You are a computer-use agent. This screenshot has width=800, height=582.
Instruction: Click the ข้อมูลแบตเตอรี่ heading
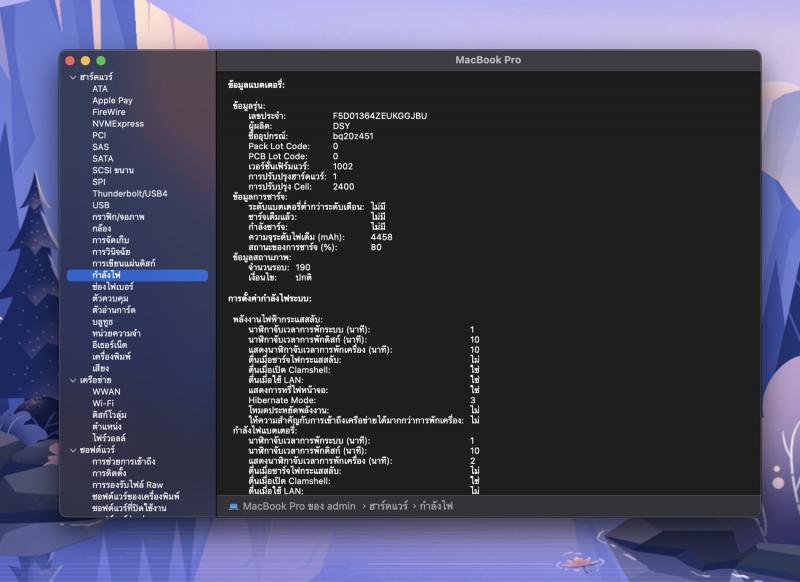(256, 85)
